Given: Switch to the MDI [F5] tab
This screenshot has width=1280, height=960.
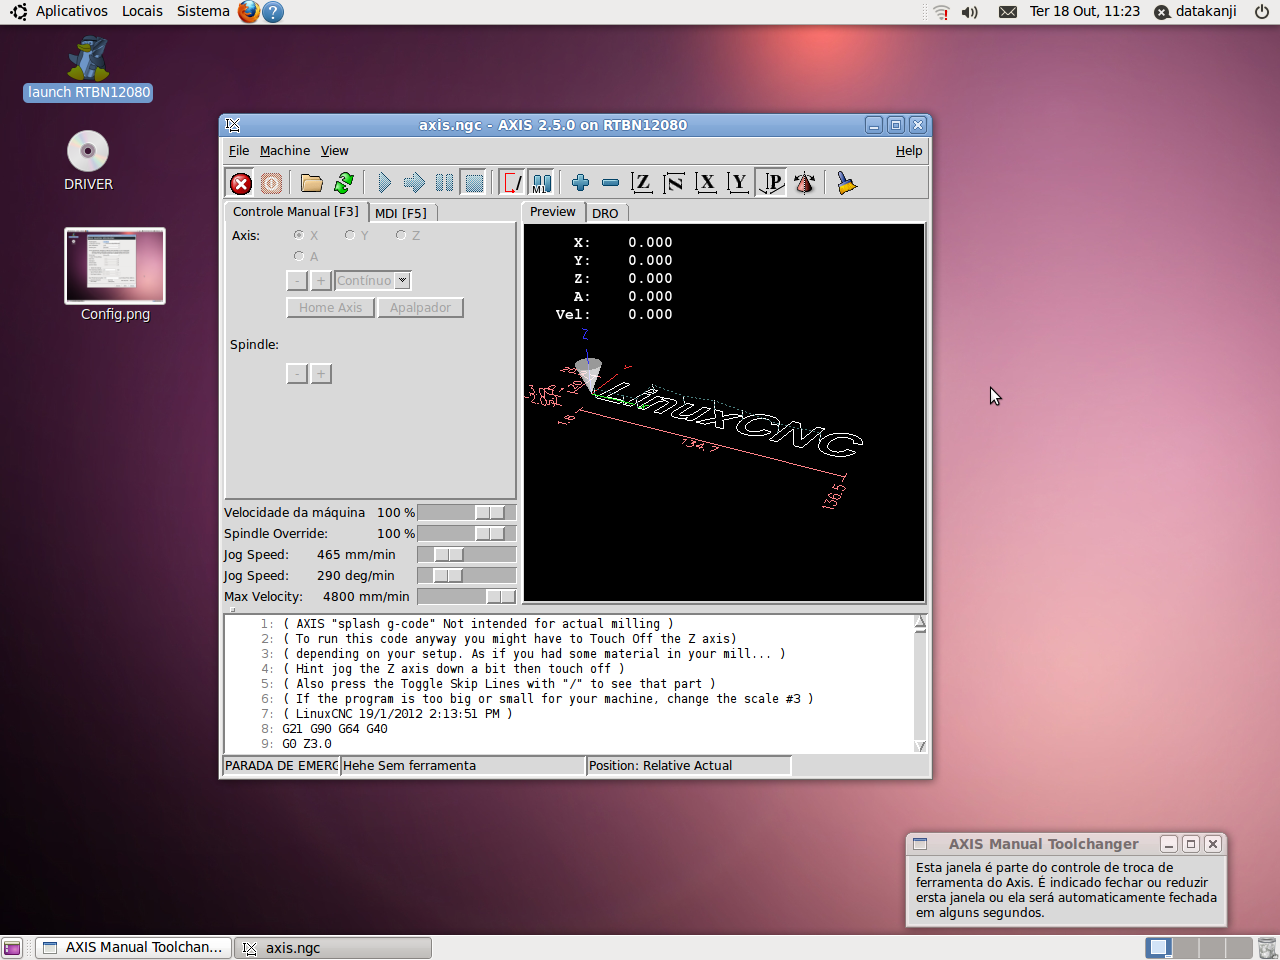Looking at the screenshot, I should coord(401,213).
